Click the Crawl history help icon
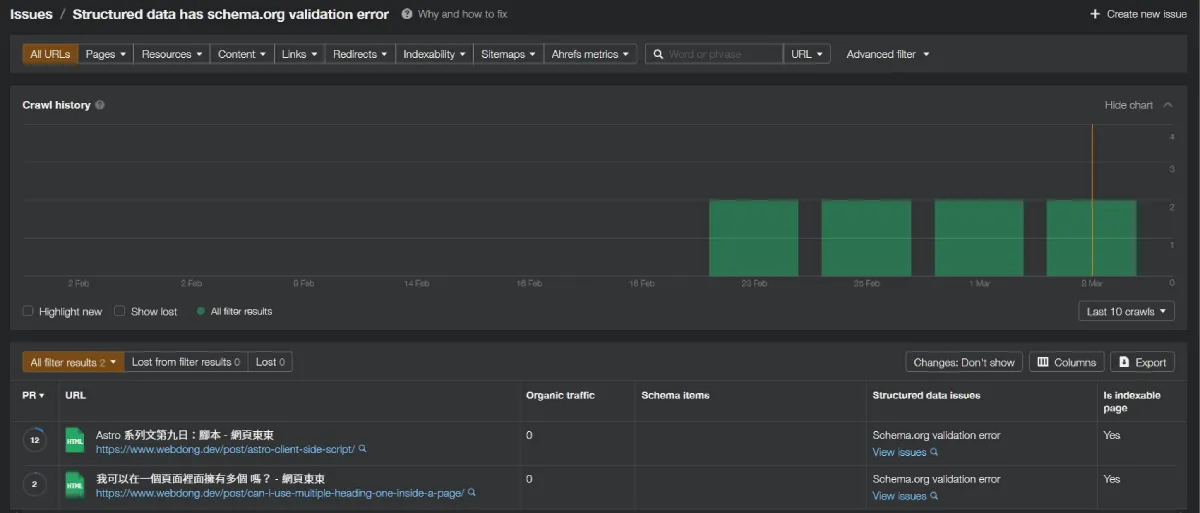The image size is (1200, 513). point(100,105)
